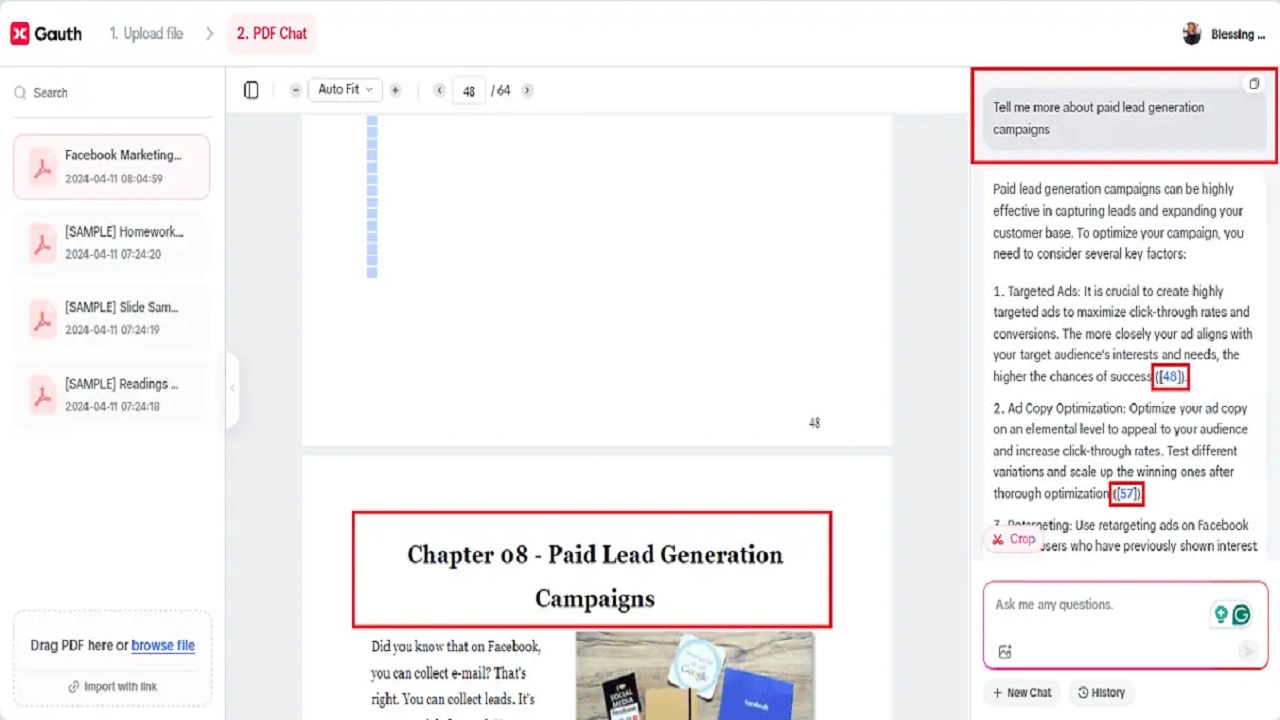The width and height of the screenshot is (1280, 720).
Task: Open the Auto Fit zoom dropdown
Action: tap(344, 89)
